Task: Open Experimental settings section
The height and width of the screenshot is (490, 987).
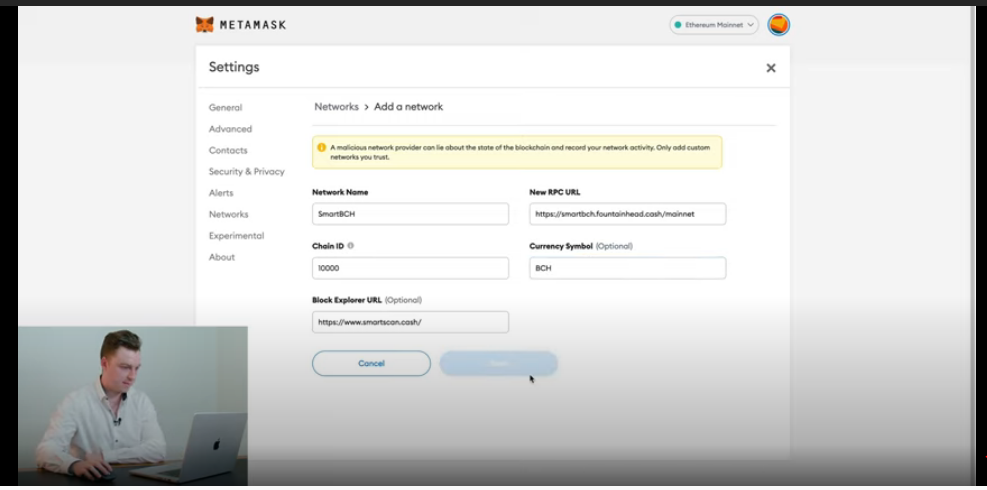Action: pyautogui.click(x=237, y=236)
